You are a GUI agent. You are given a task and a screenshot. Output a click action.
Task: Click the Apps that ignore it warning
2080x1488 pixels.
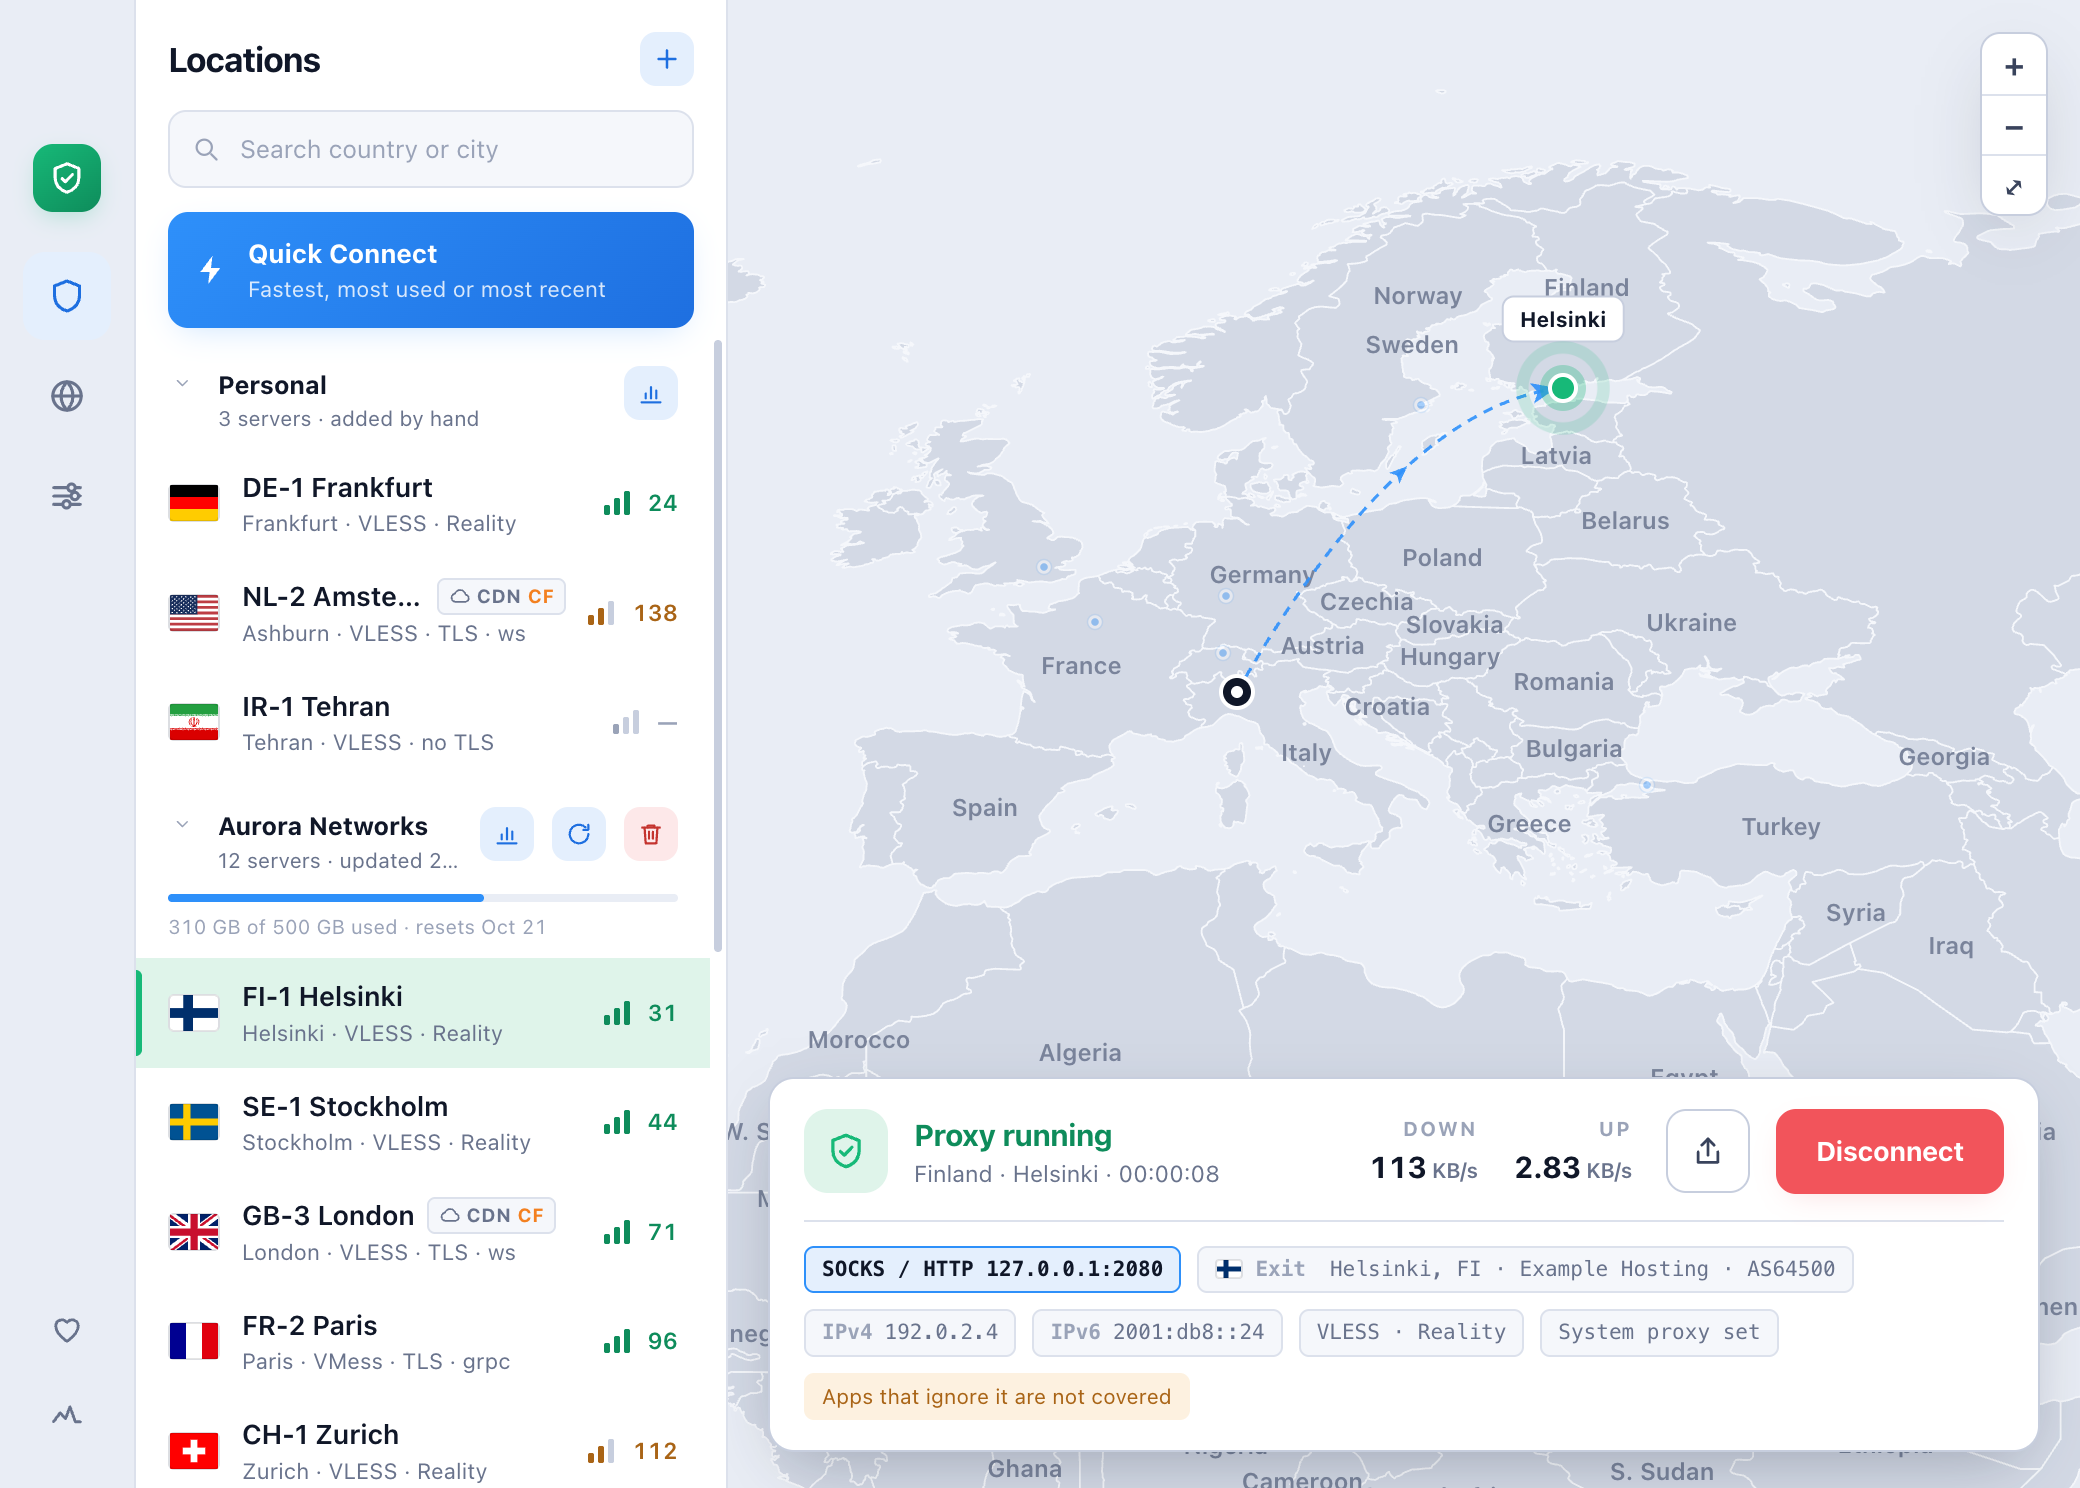[997, 1397]
